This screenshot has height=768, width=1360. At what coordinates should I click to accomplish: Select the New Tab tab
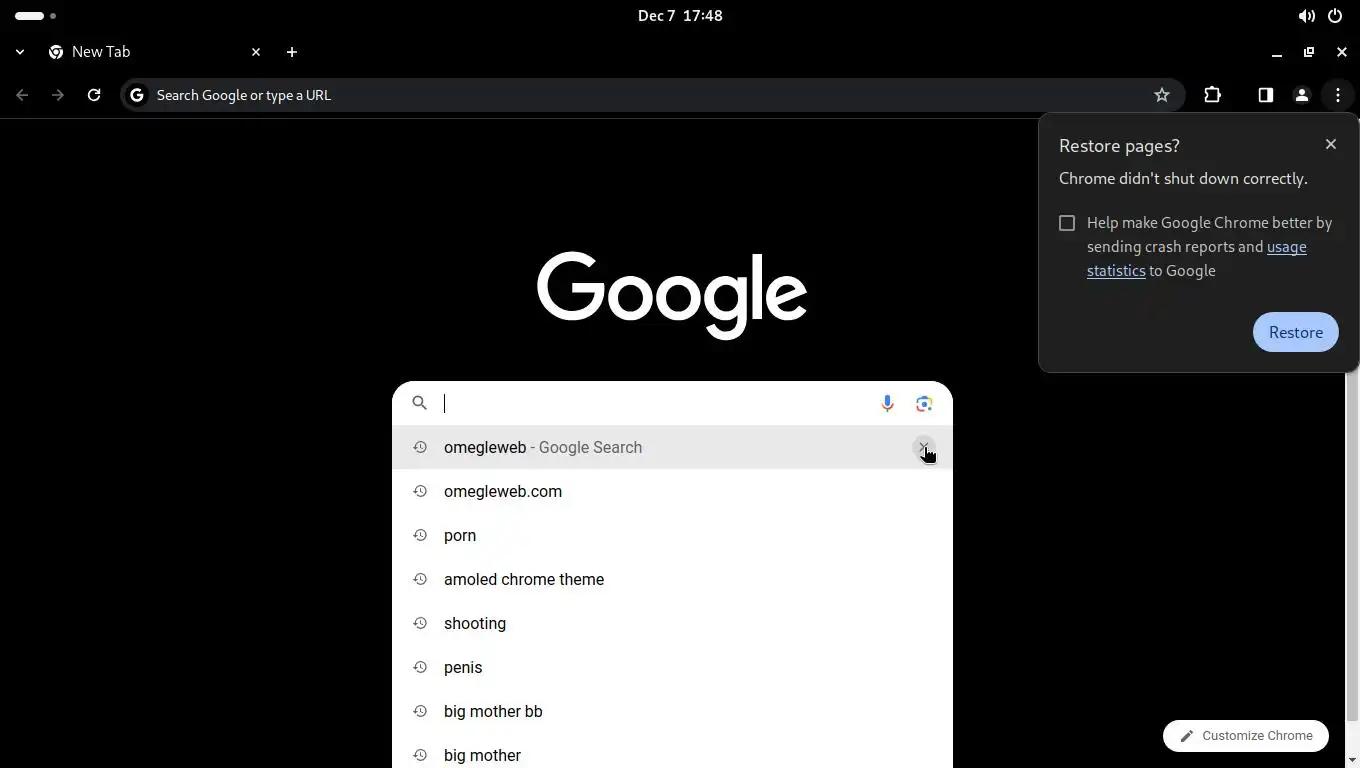tap(155, 52)
